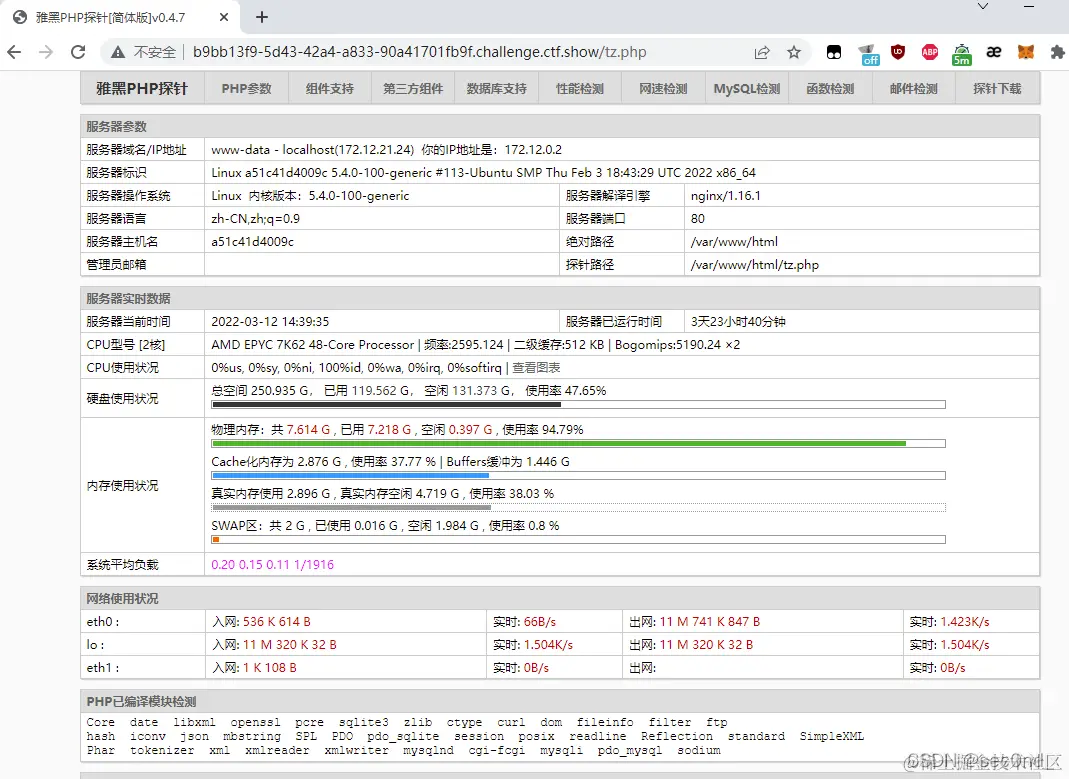The height and width of the screenshot is (779, 1069).
Task: Click the absolute path value '/var/www/html'
Action: tap(734, 241)
